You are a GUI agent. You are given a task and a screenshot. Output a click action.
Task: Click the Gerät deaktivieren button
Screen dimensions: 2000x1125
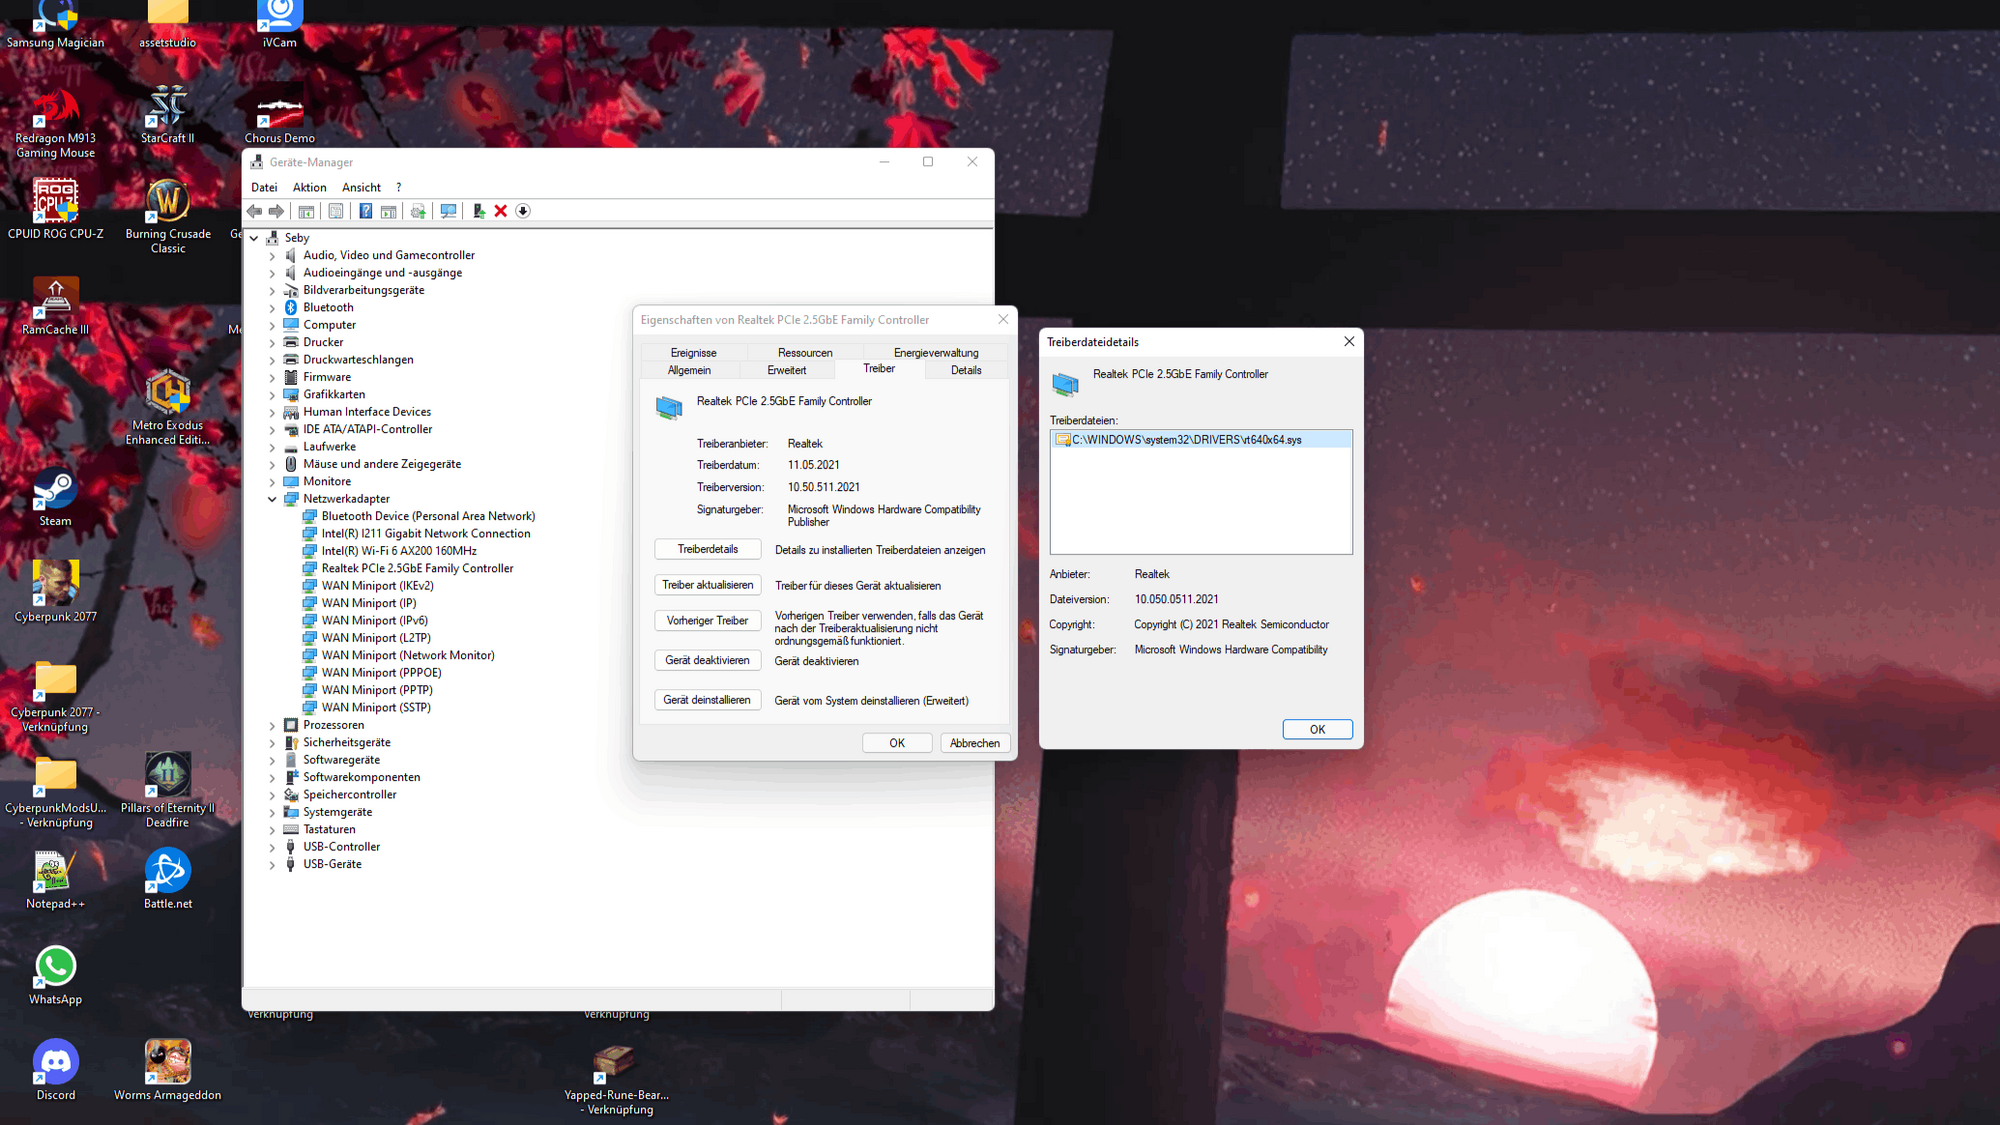tap(707, 660)
